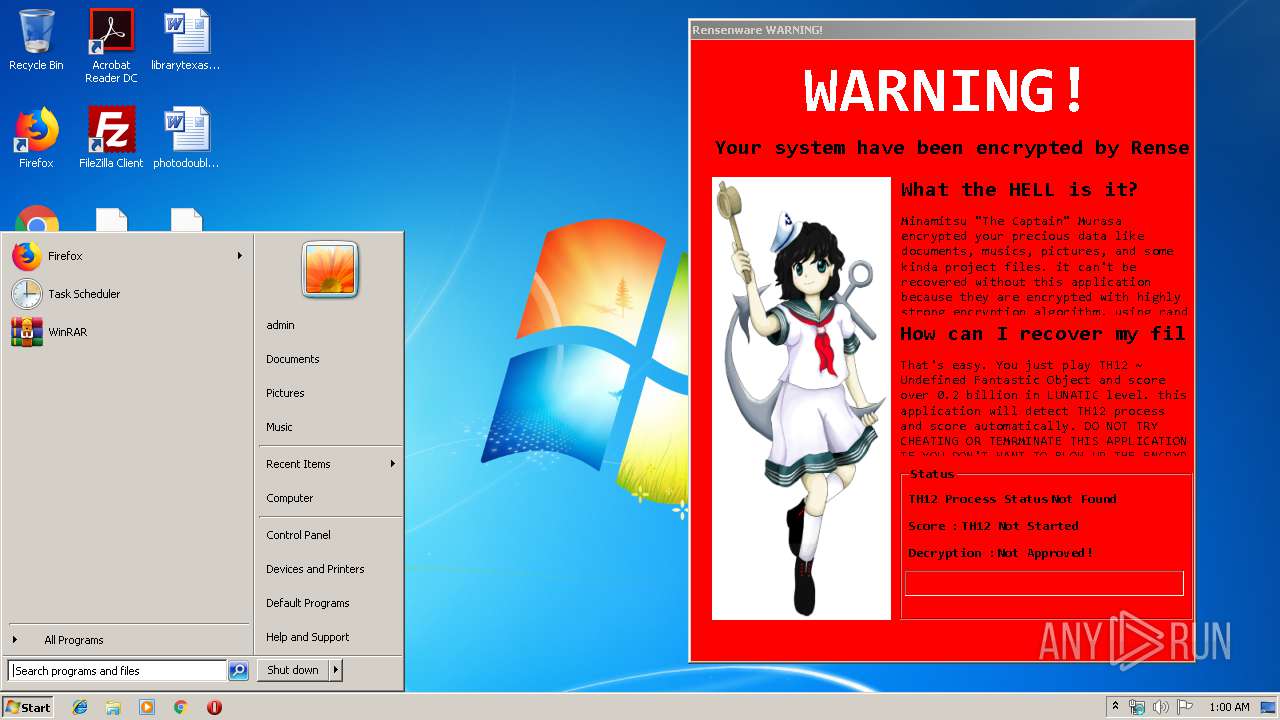Screen dimensions: 1280x720
Task: Open Internet Explorer from the taskbar
Action: [80, 707]
